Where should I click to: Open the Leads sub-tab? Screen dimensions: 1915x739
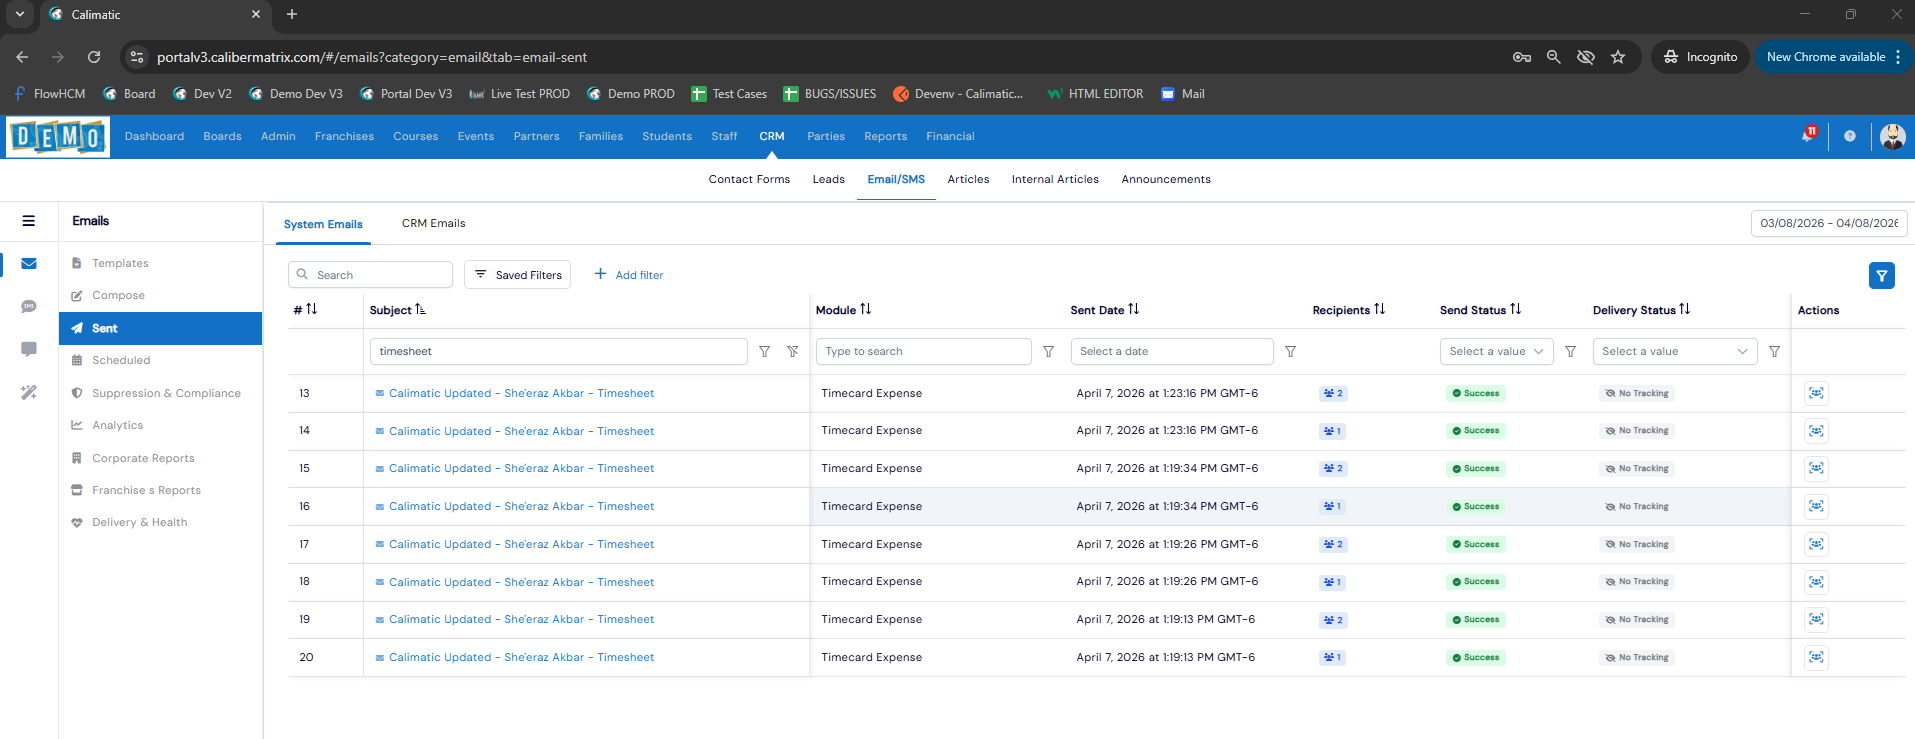[x=828, y=179]
